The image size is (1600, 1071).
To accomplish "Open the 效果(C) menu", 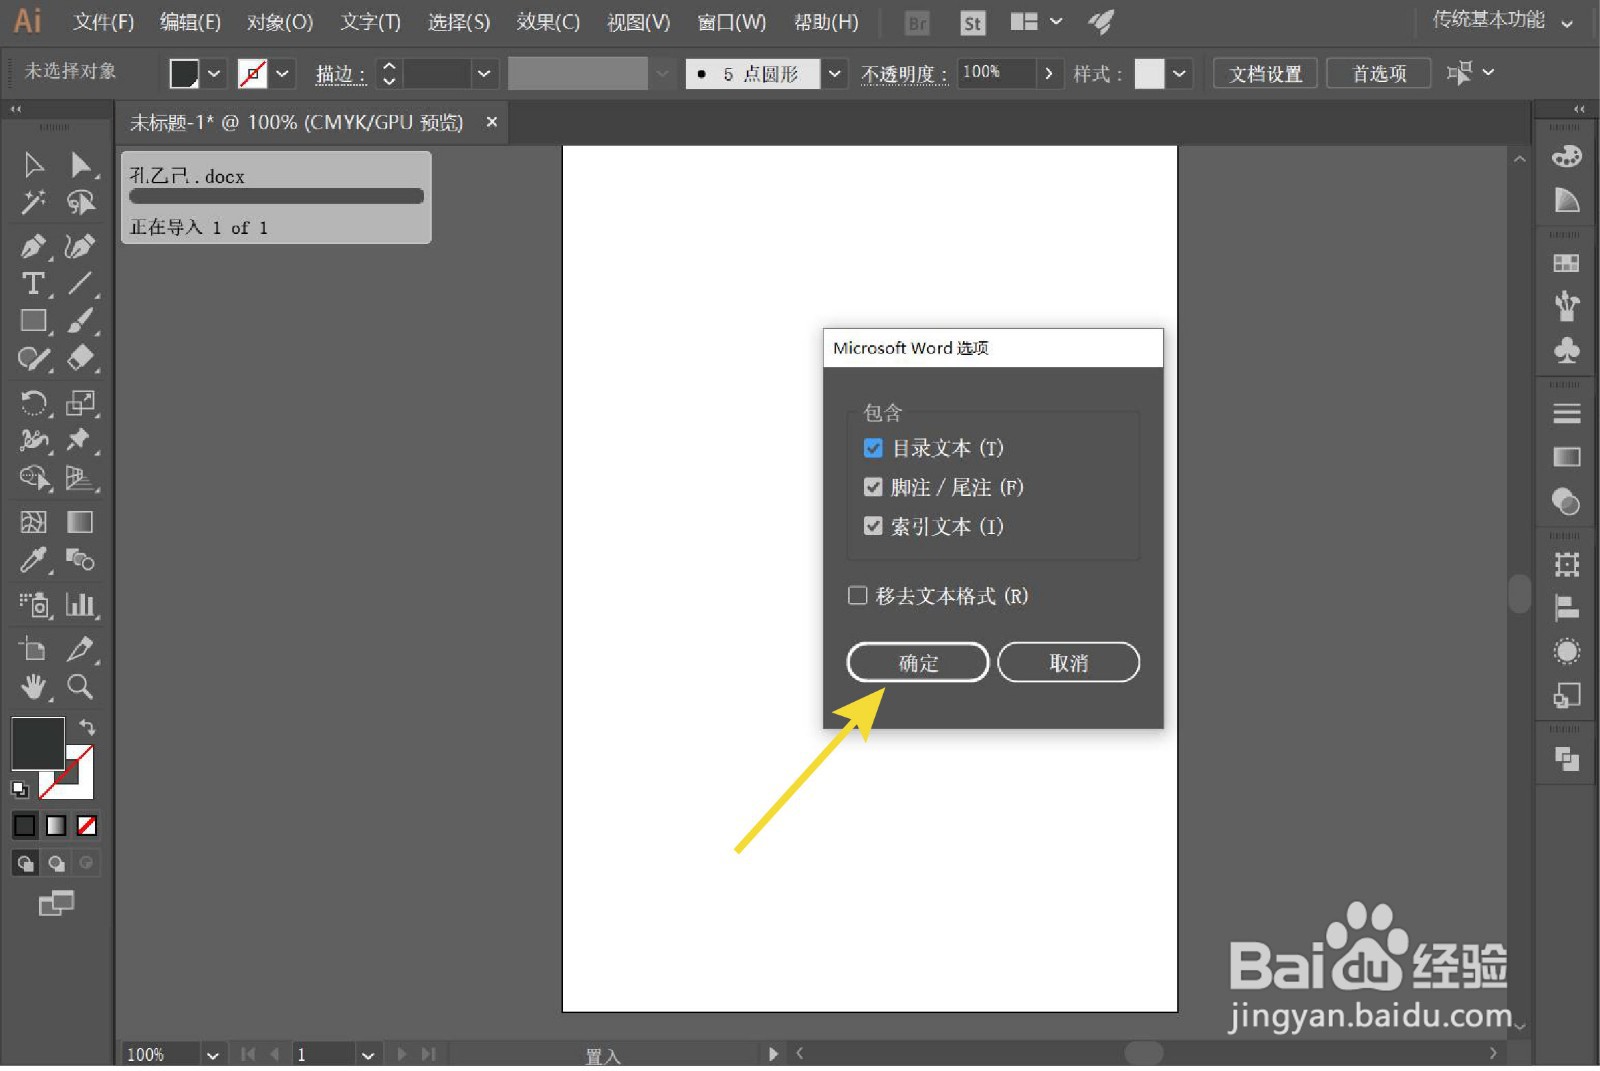I will click(x=548, y=22).
